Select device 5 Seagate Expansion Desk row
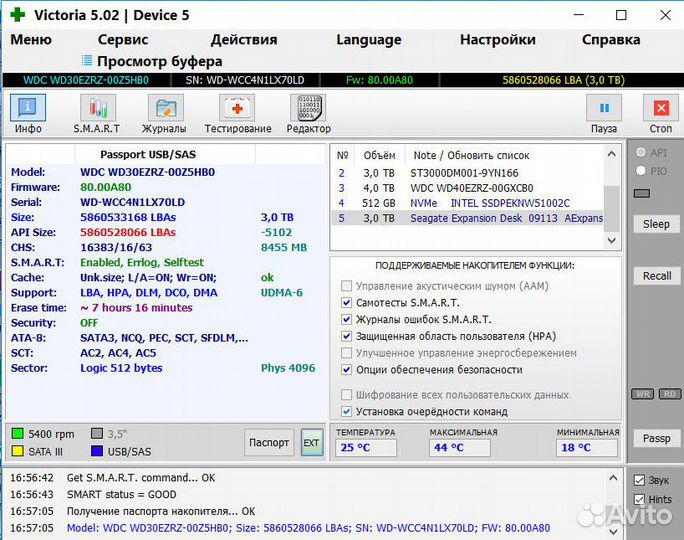 [468, 218]
